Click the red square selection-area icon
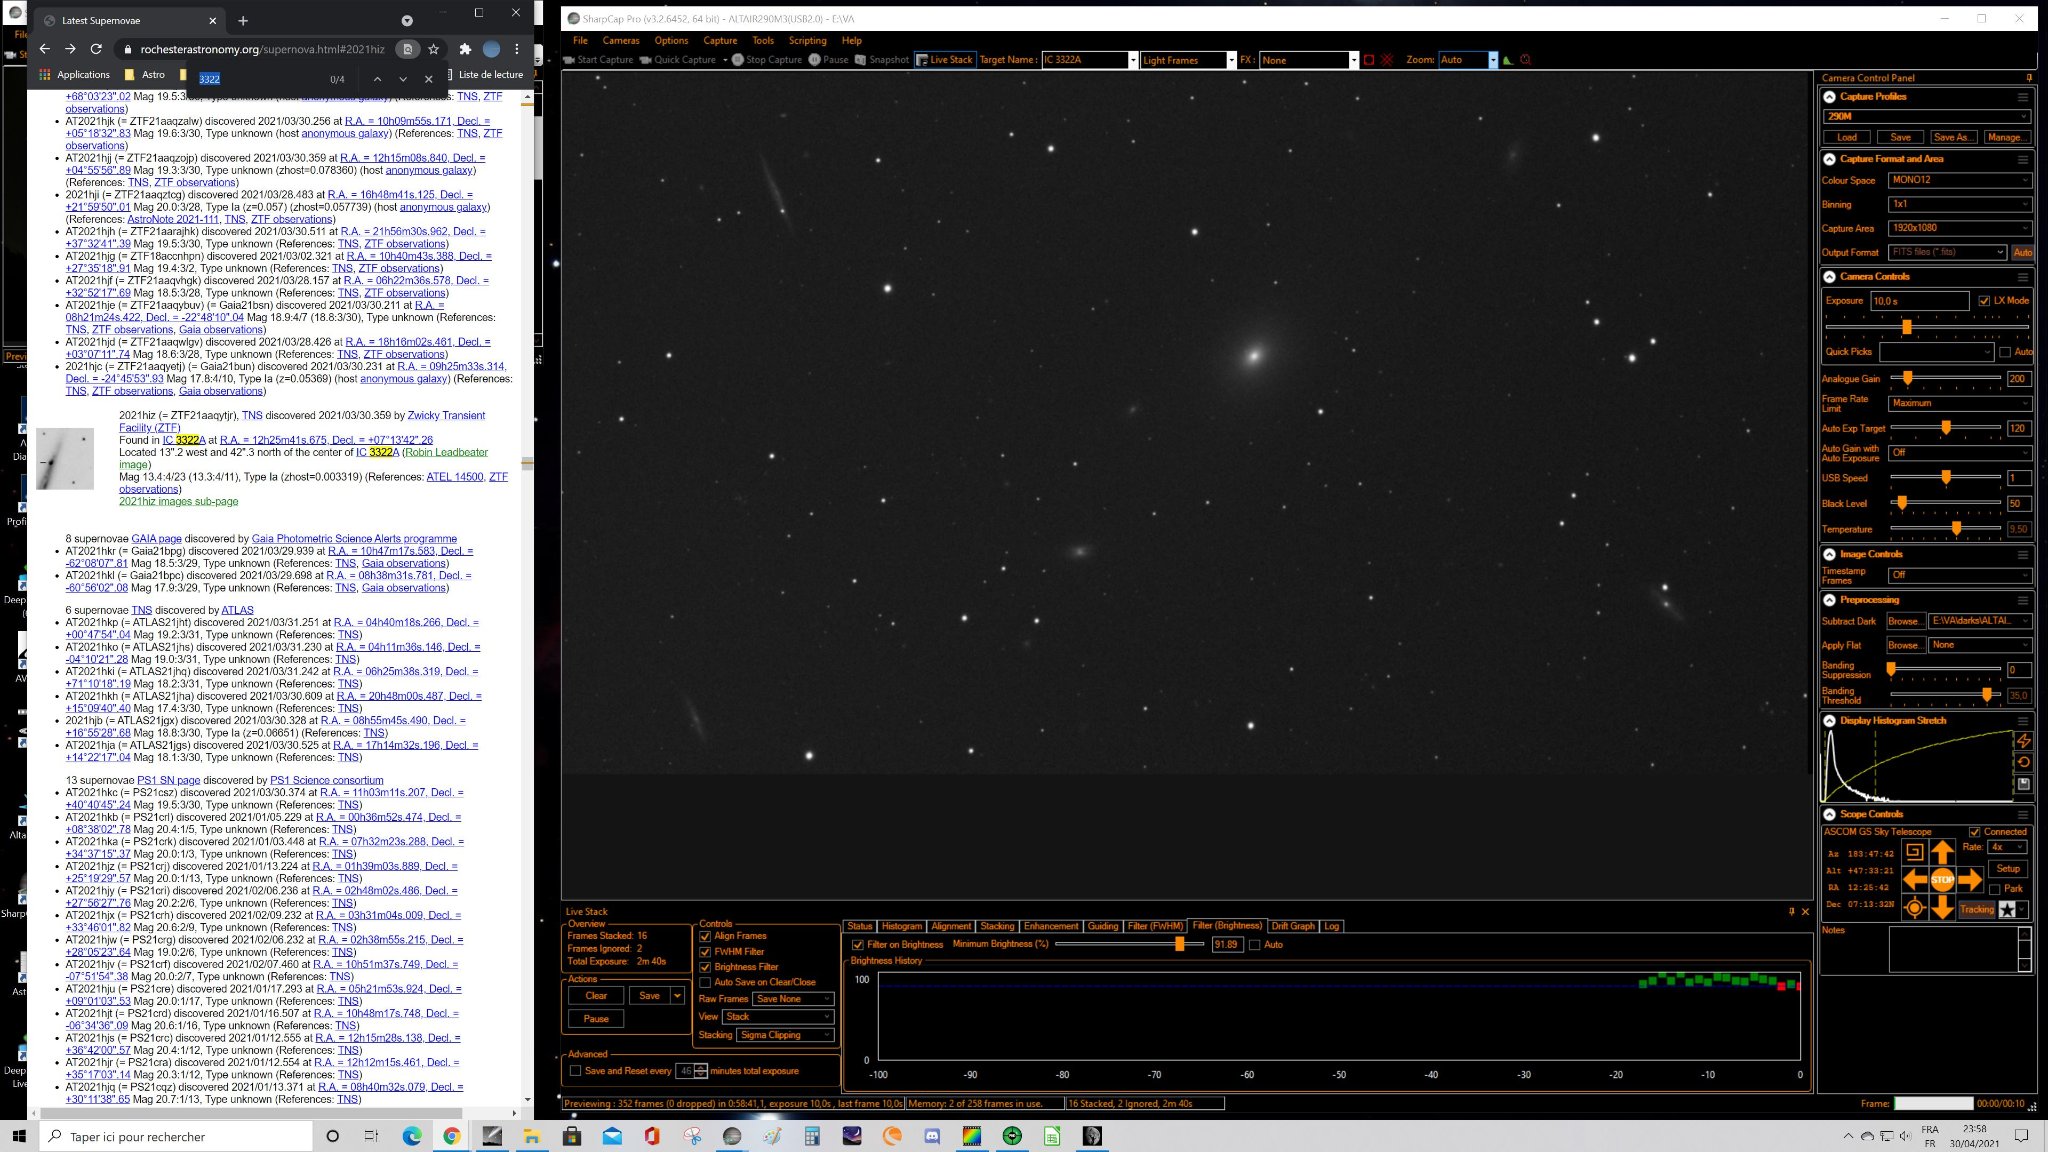 pyautogui.click(x=1369, y=60)
